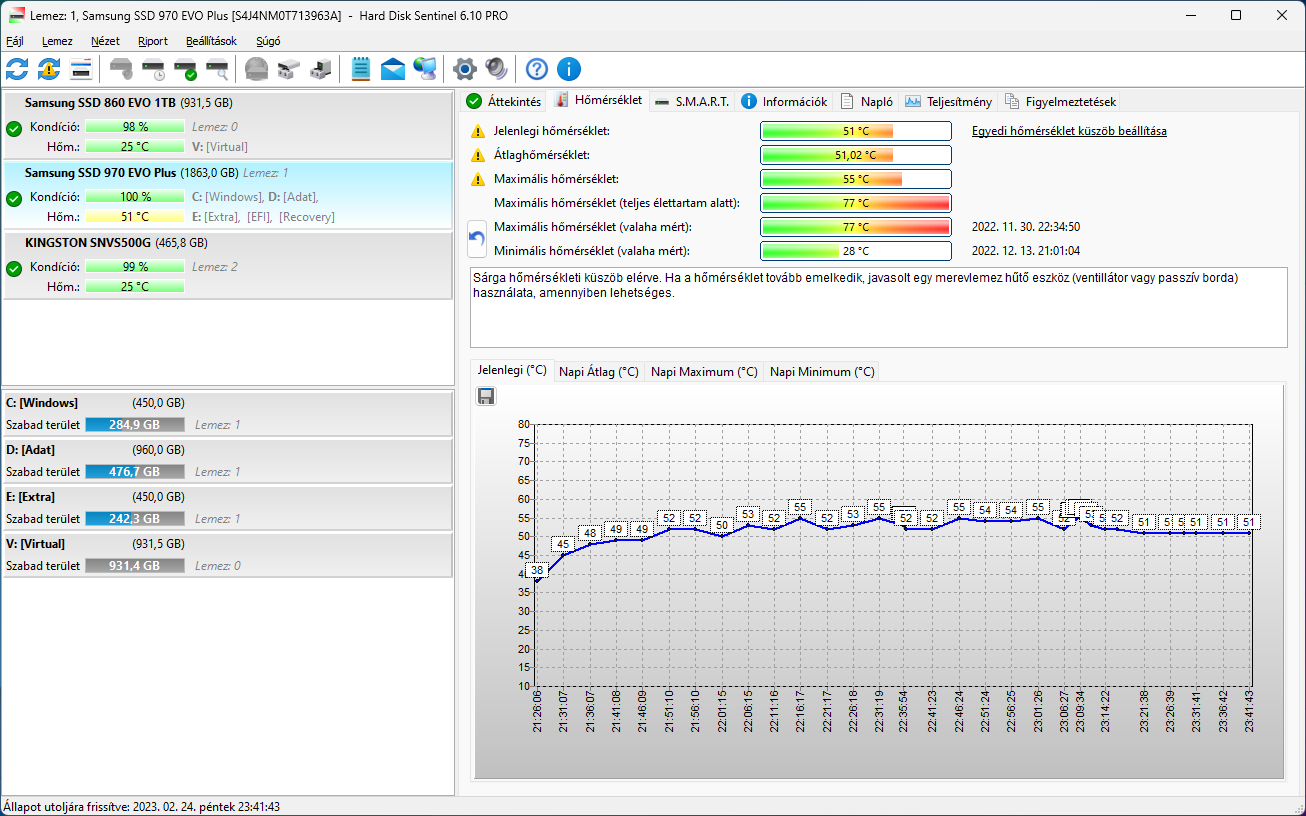Click the 98 % Kondíció bar
This screenshot has height=816, width=1306.
(135, 127)
